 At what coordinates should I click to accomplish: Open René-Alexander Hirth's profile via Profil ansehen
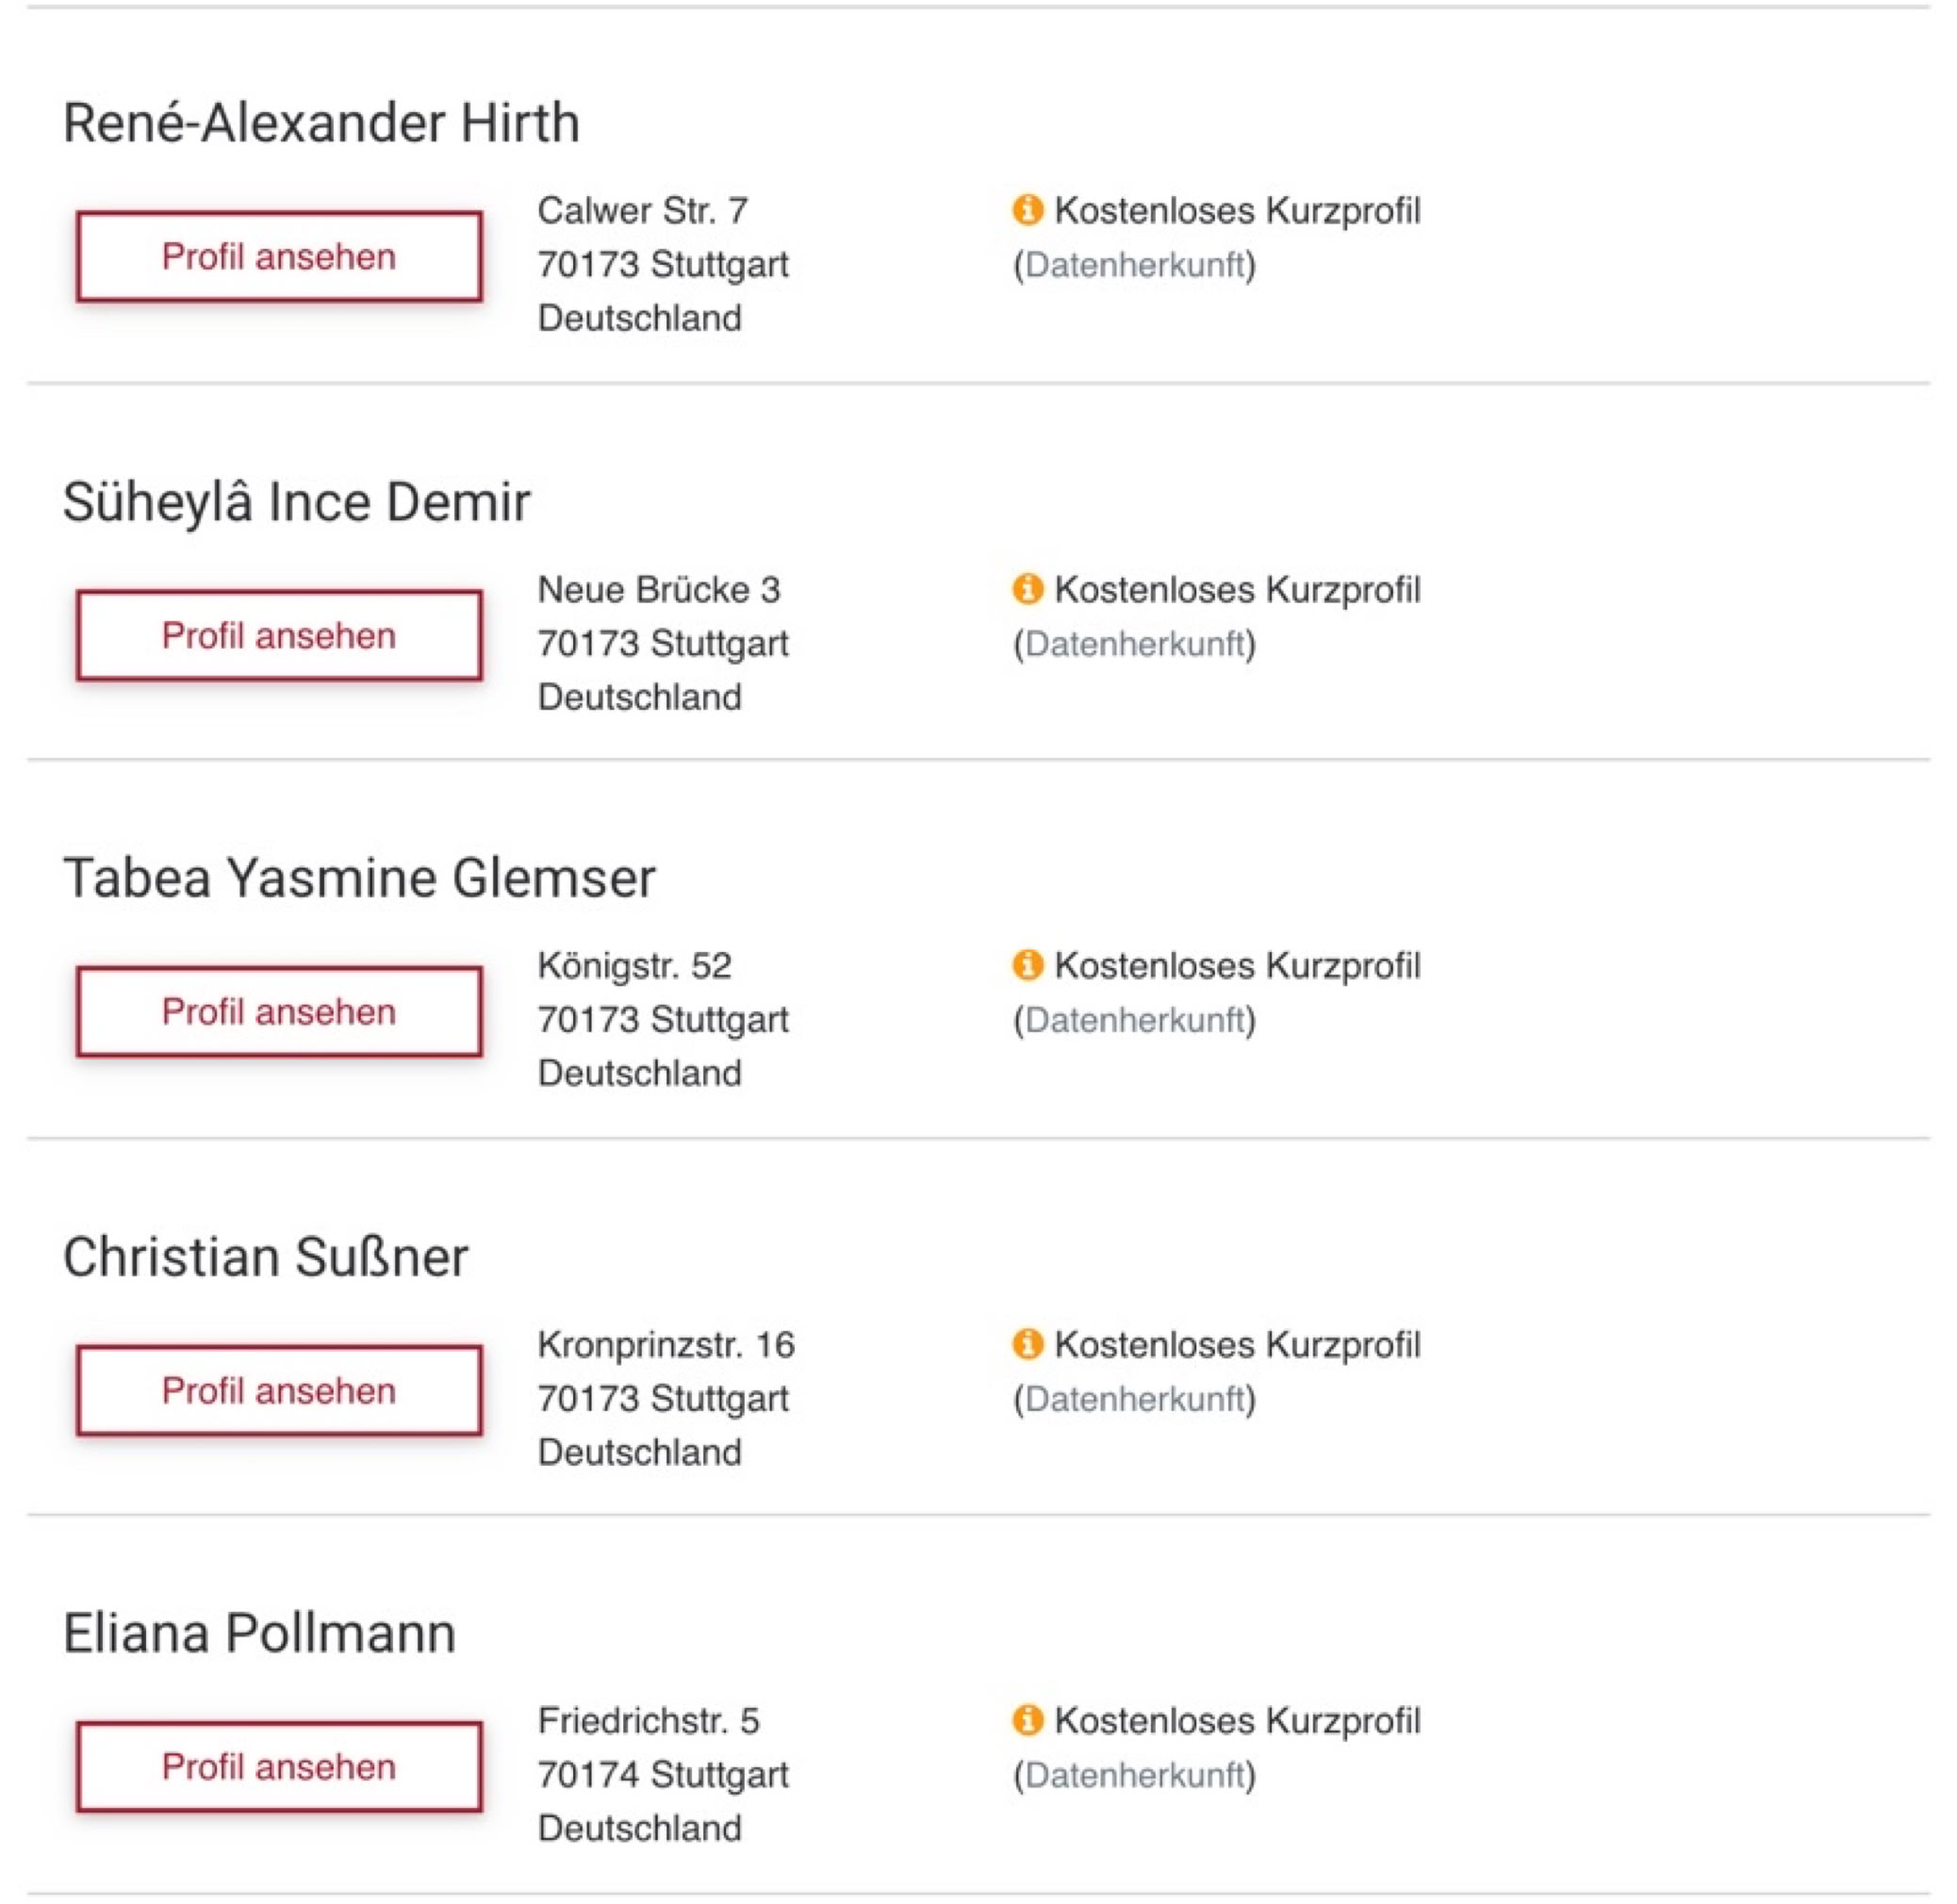click(x=279, y=256)
